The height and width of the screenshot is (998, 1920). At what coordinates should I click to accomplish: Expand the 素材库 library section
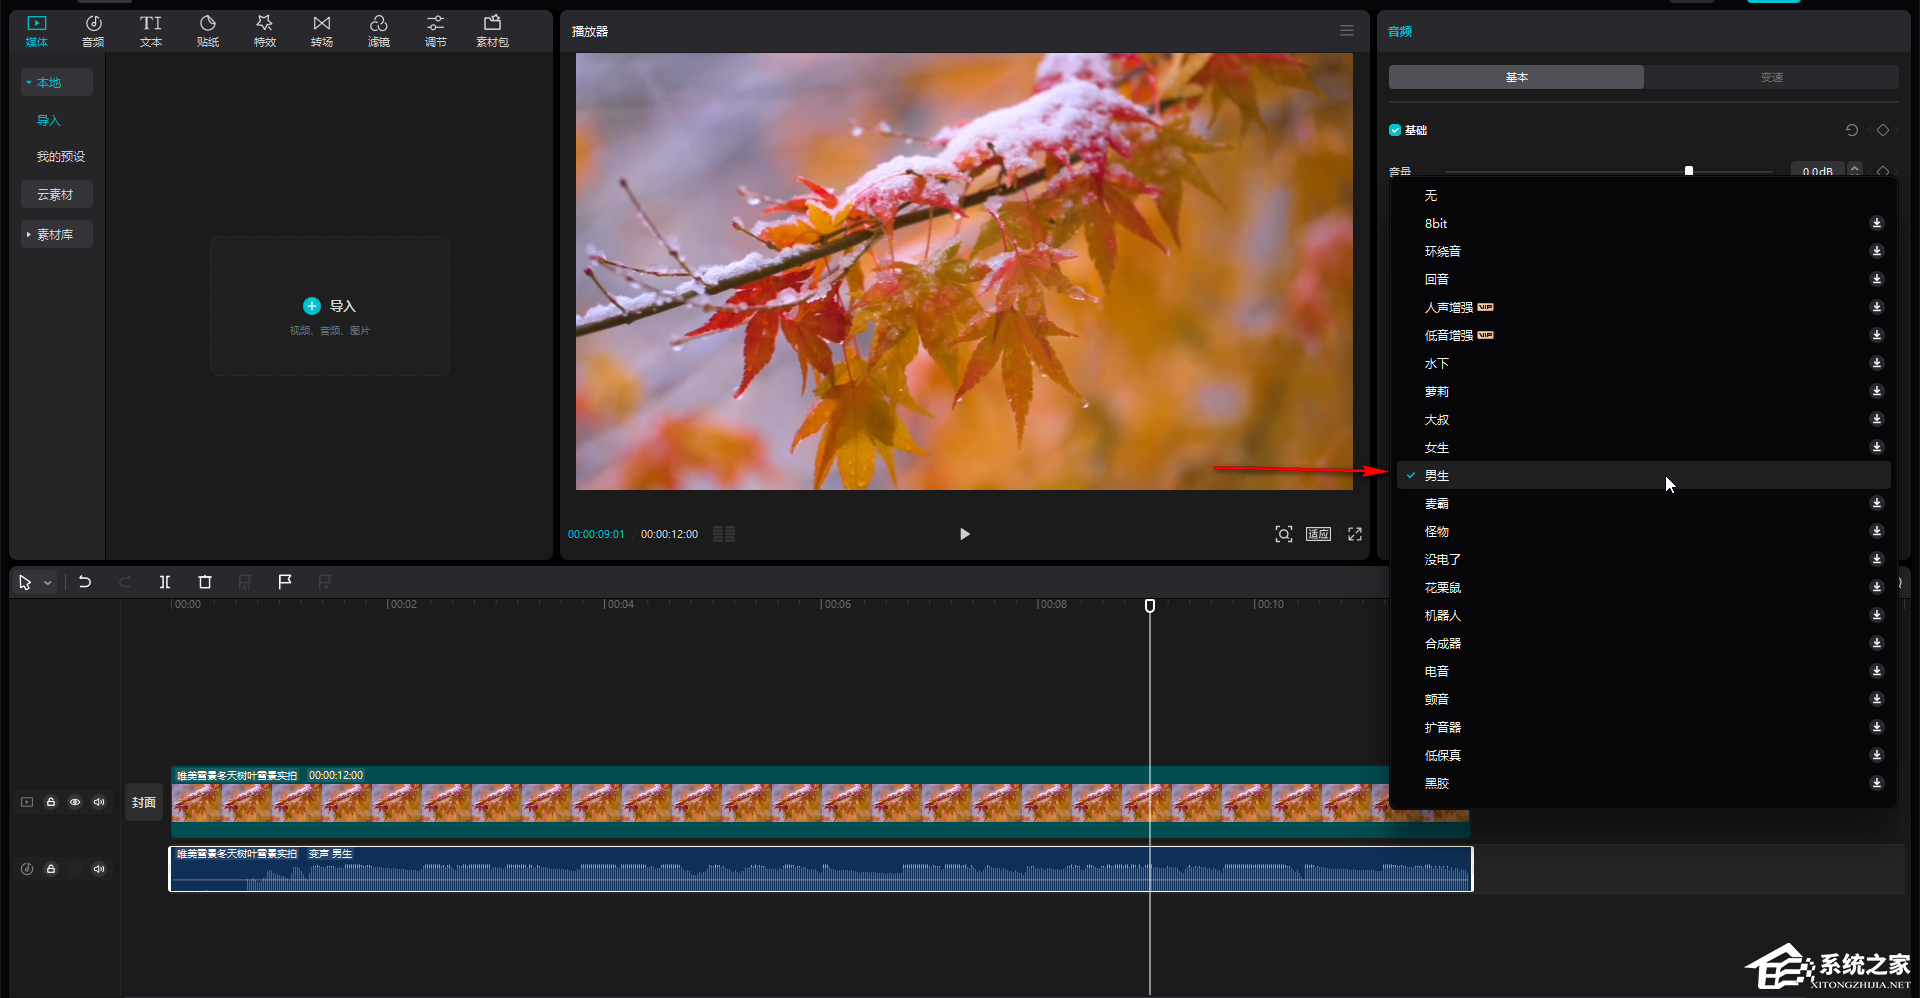click(x=56, y=234)
